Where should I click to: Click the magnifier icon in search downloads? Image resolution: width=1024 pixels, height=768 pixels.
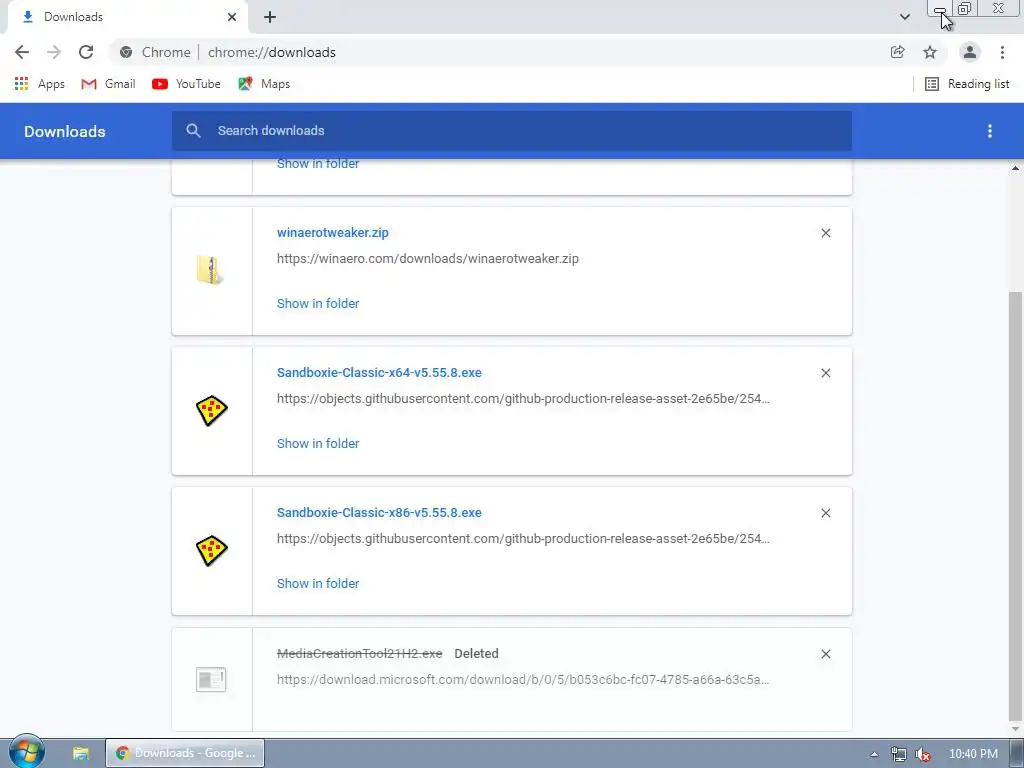(x=193, y=131)
